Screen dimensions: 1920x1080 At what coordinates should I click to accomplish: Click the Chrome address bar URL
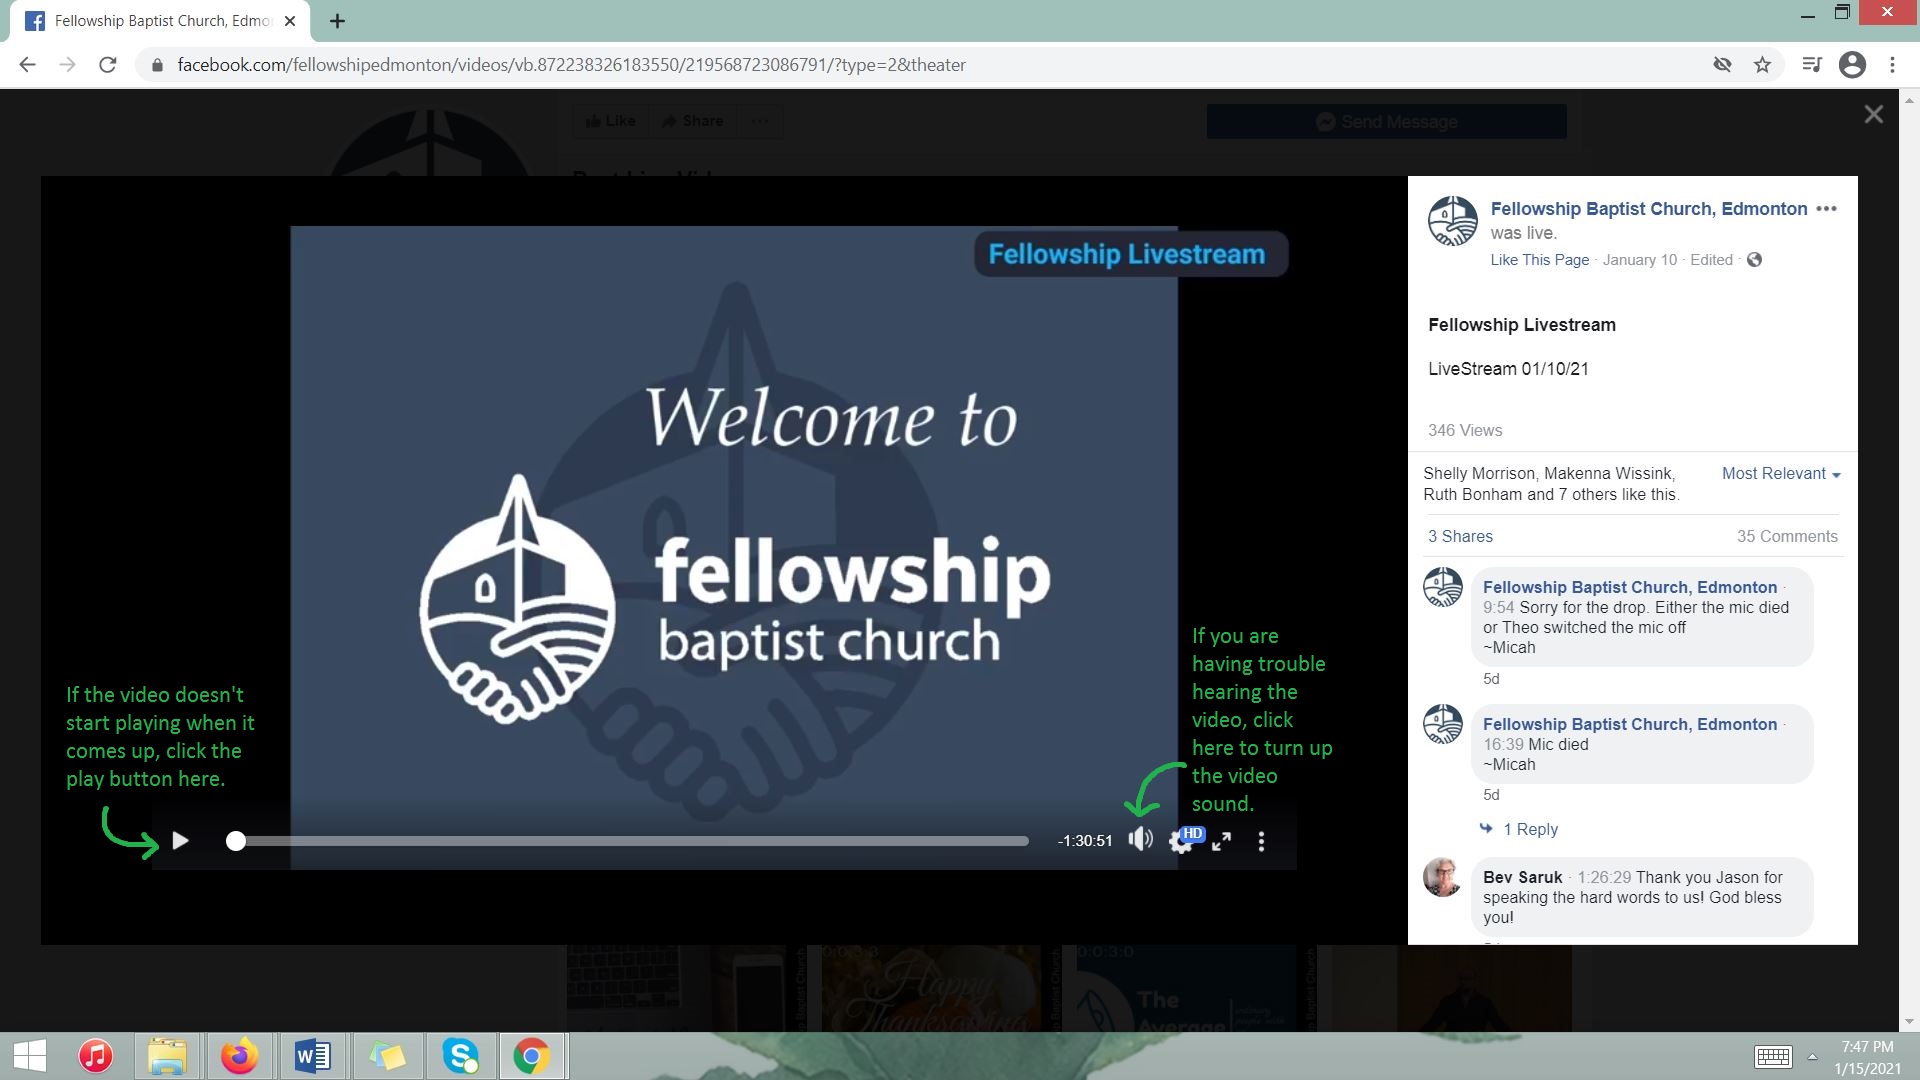[571, 65]
